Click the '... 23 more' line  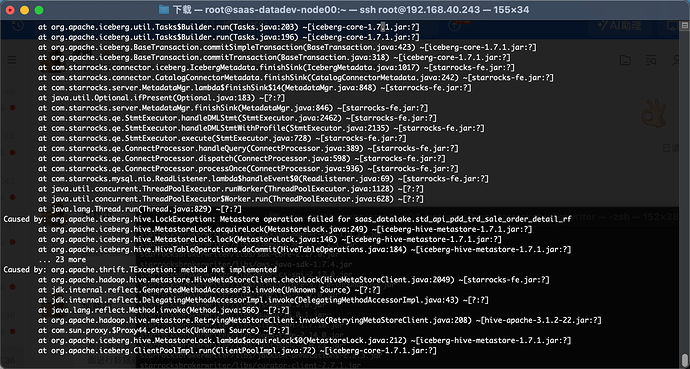pos(62,259)
